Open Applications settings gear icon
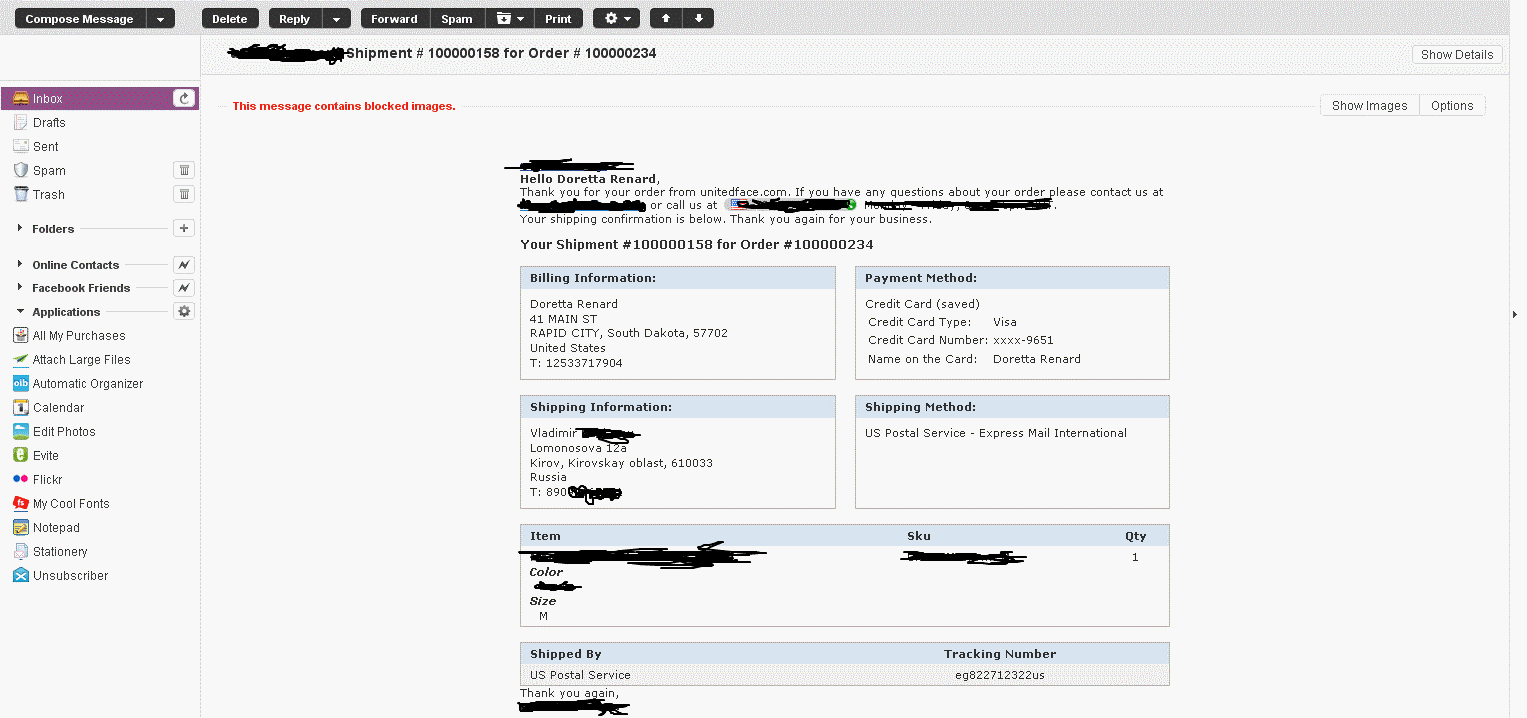Viewport: 1527px width, 718px height. point(184,312)
